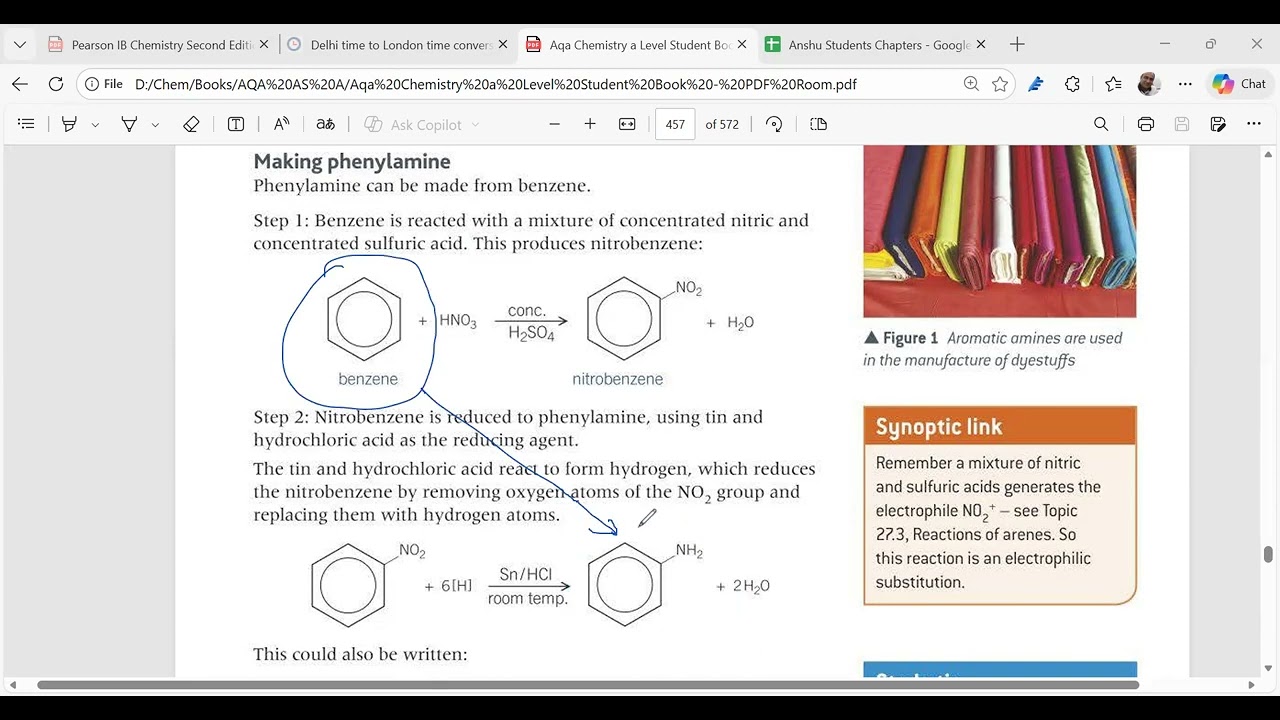Select the Highlight tool
Image resolution: width=1280 pixels, height=720 pixels.
69,124
